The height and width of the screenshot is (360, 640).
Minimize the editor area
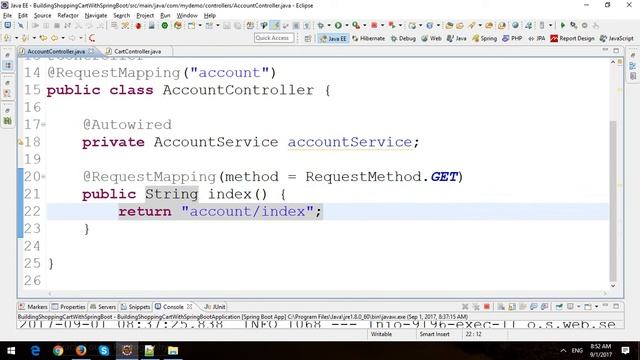click(605, 50)
